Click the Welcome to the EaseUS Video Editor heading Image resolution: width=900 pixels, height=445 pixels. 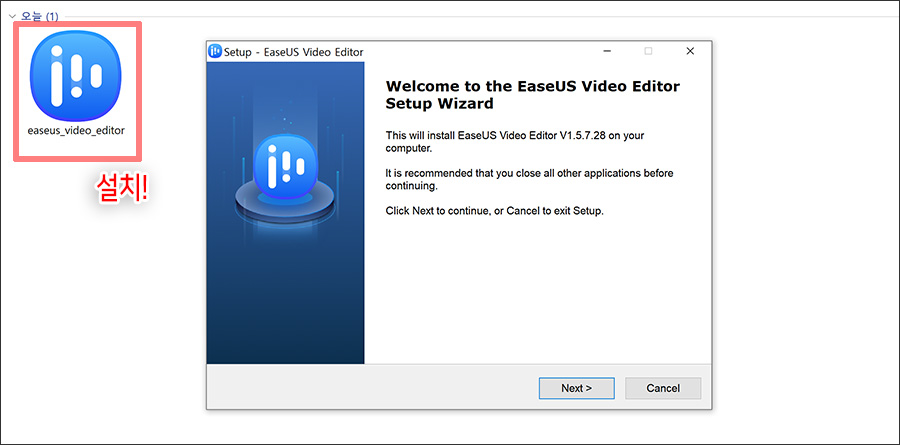(x=533, y=95)
